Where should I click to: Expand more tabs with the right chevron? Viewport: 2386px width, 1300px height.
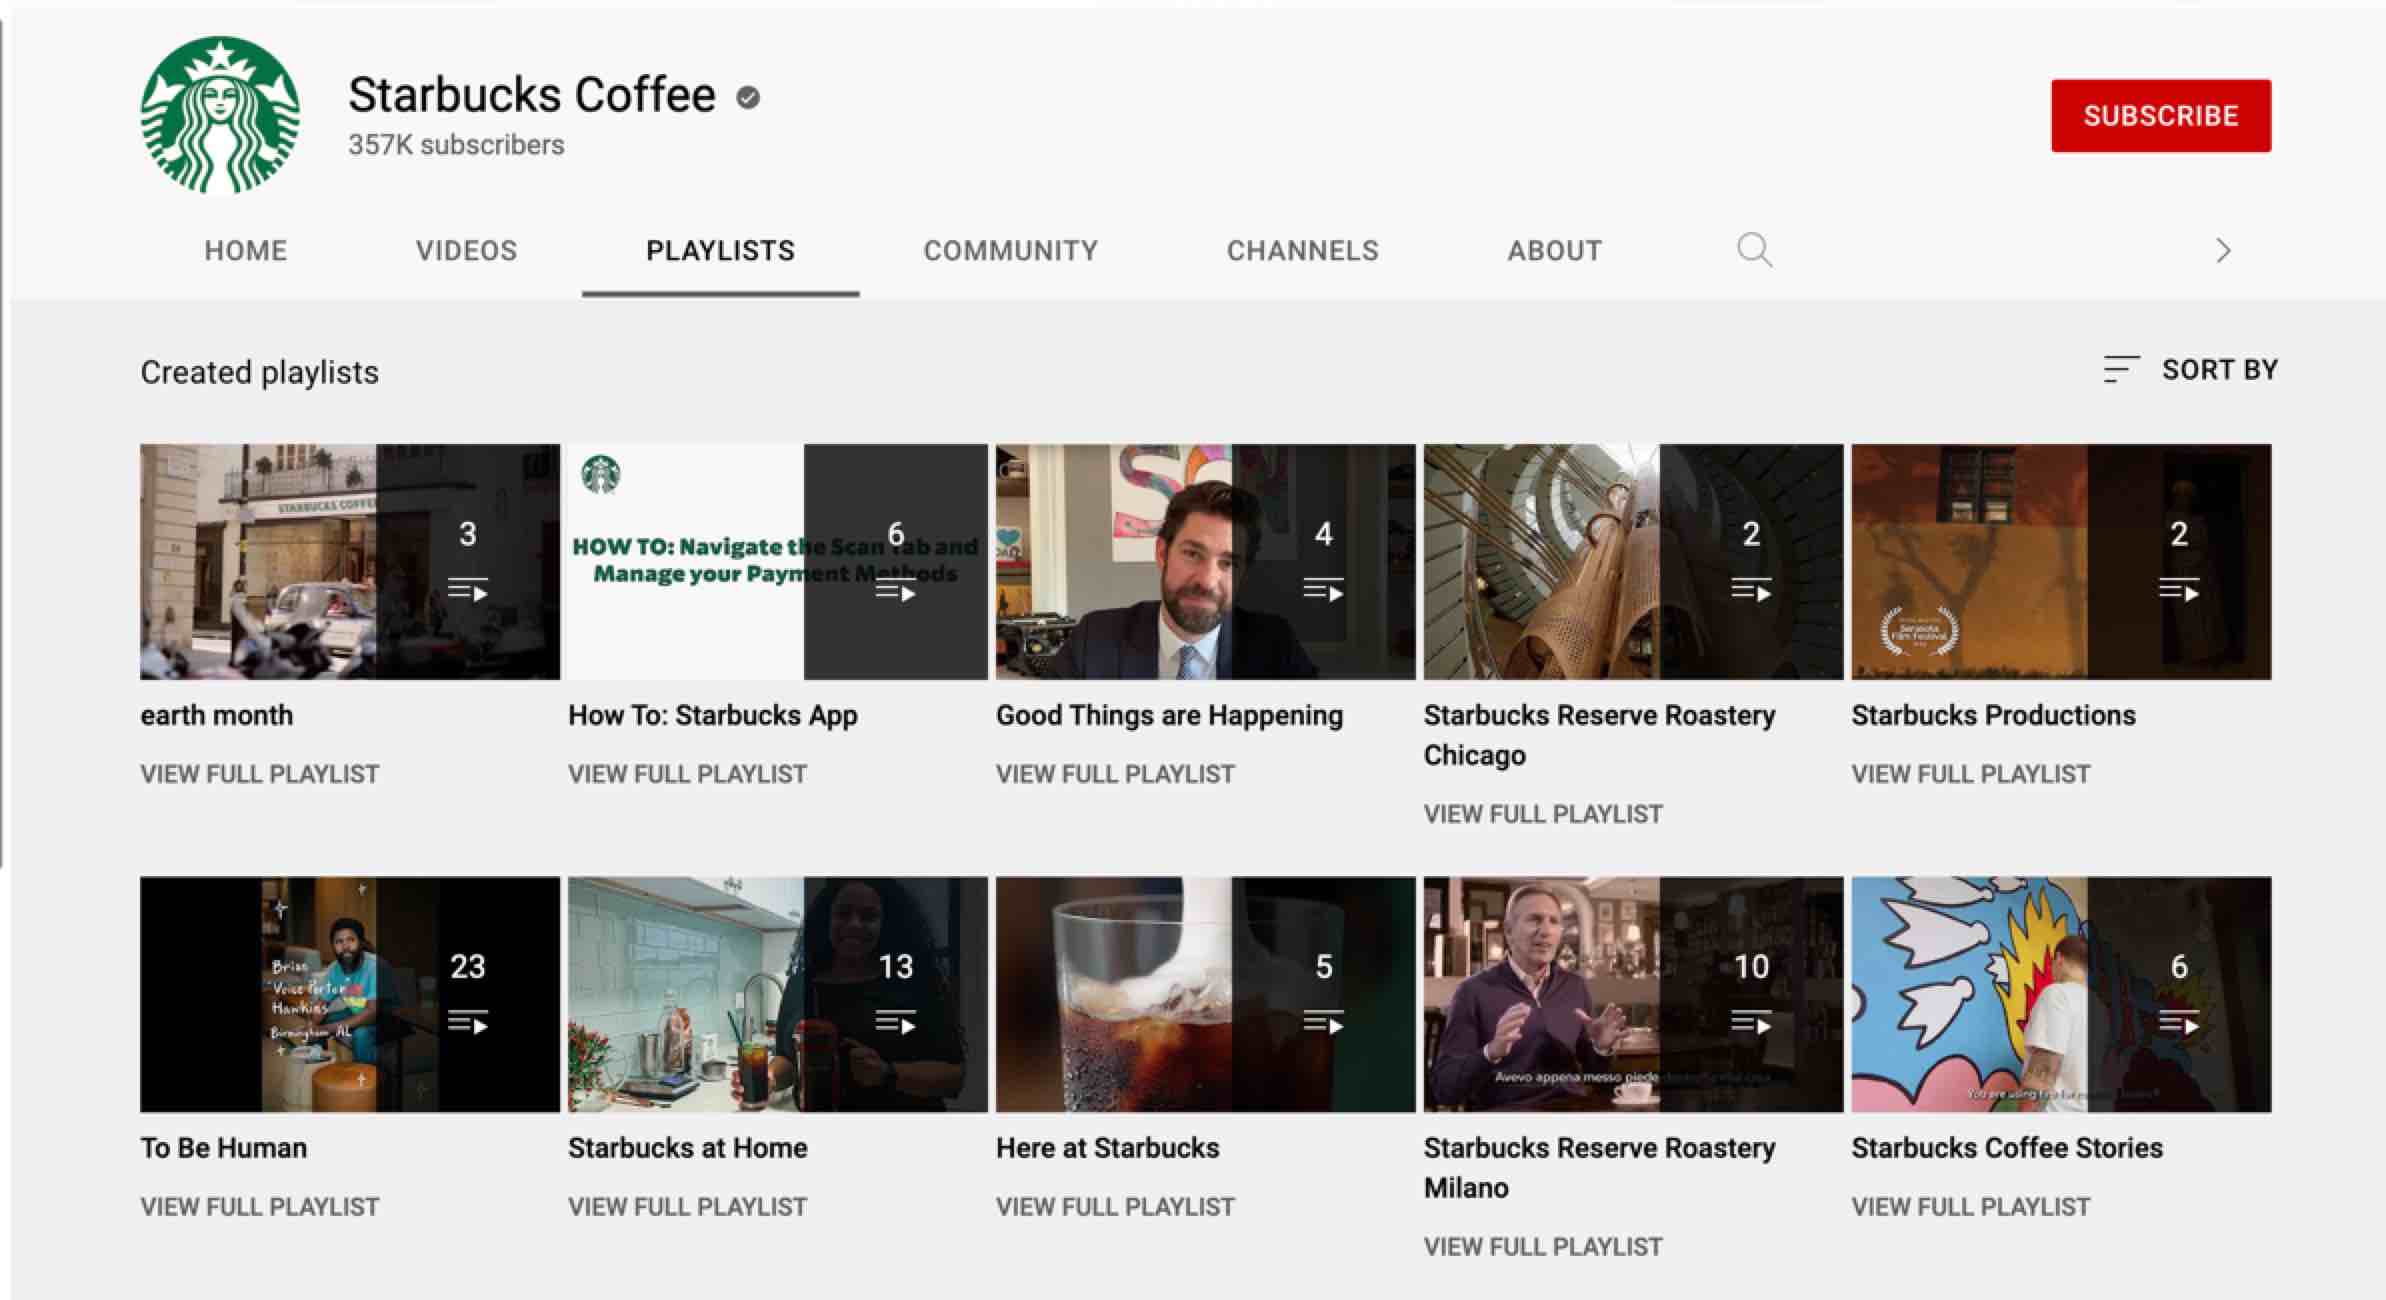tap(2222, 250)
